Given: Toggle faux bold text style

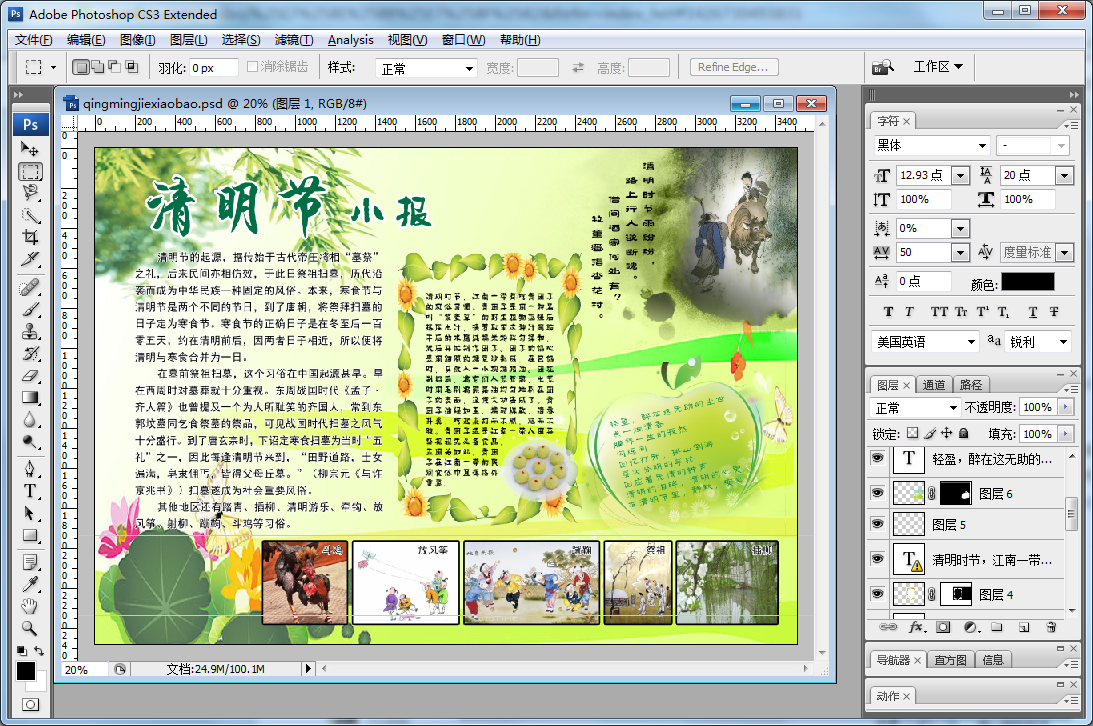Looking at the screenshot, I should [888, 312].
